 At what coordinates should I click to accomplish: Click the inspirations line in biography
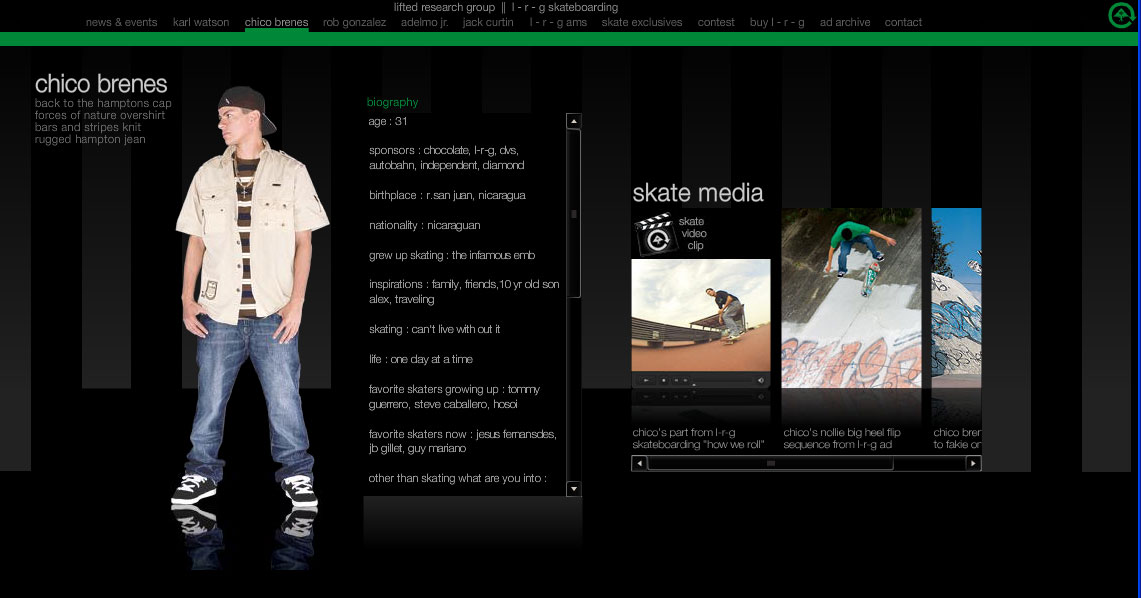[x=464, y=292]
